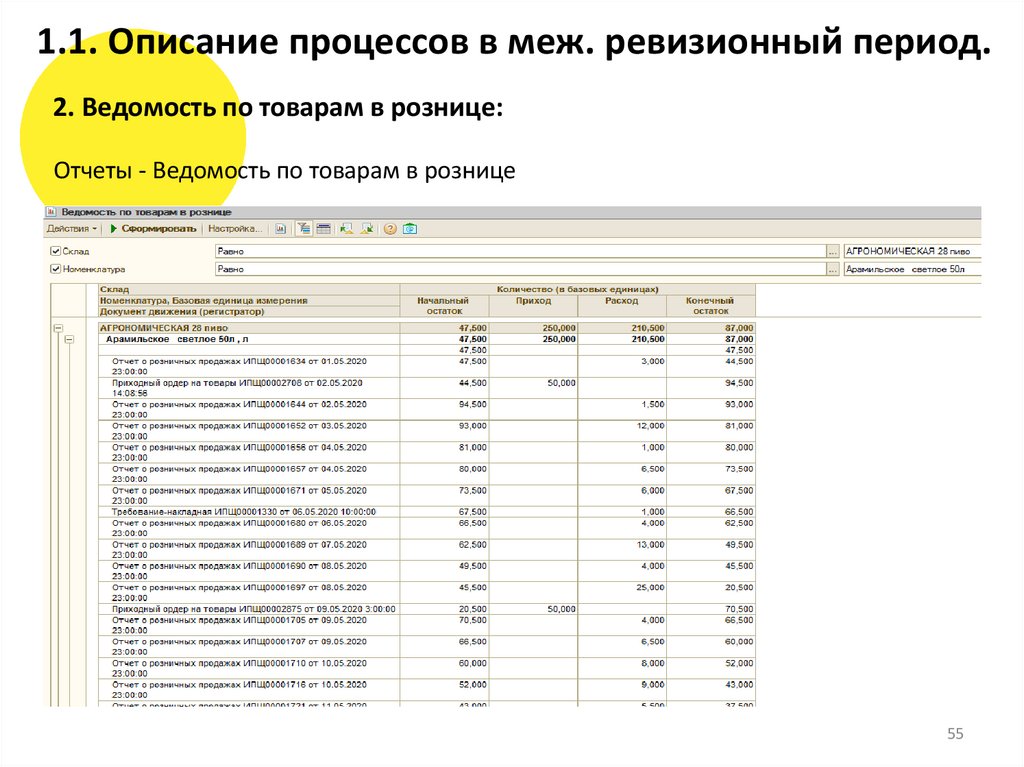Click the АГРОНОМИЧЕСКАЯ 28 пиво value field

tap(912, 251)
